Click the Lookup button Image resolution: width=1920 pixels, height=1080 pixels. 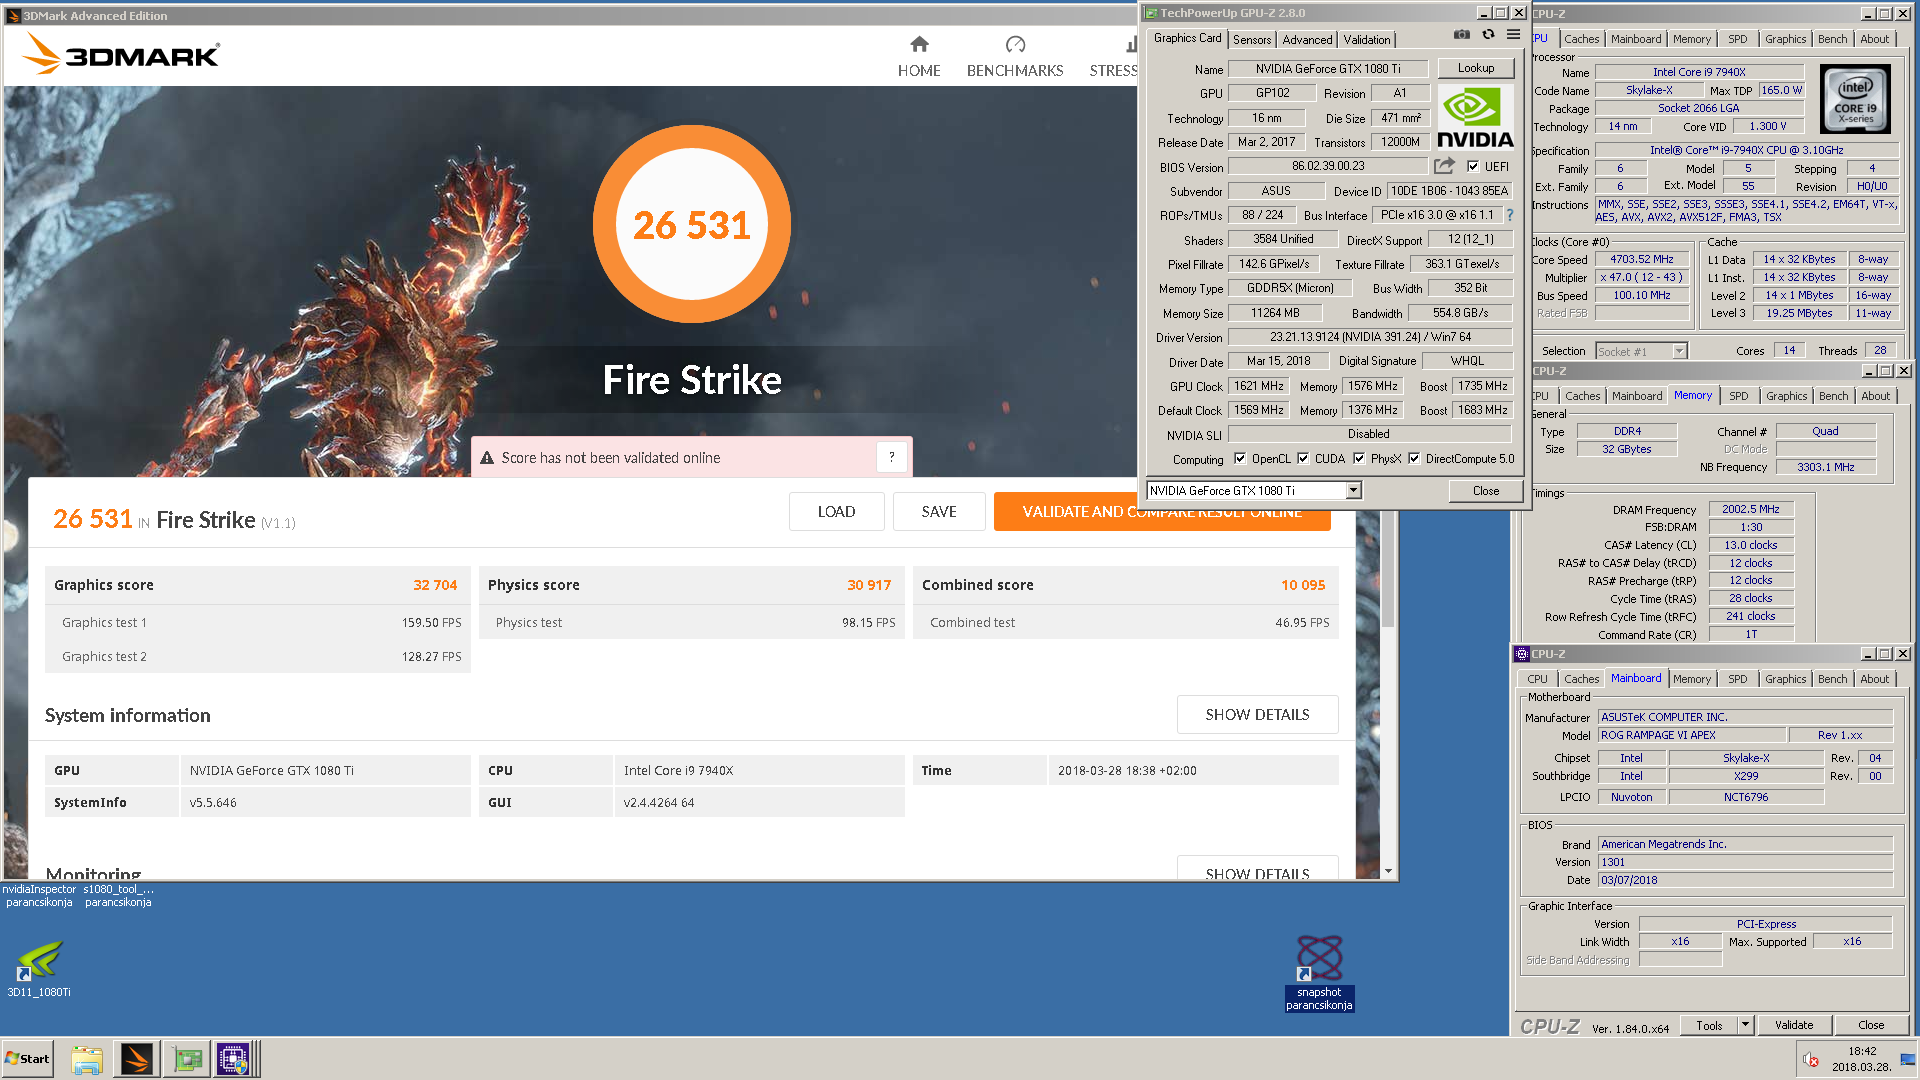coord(1475,68)
